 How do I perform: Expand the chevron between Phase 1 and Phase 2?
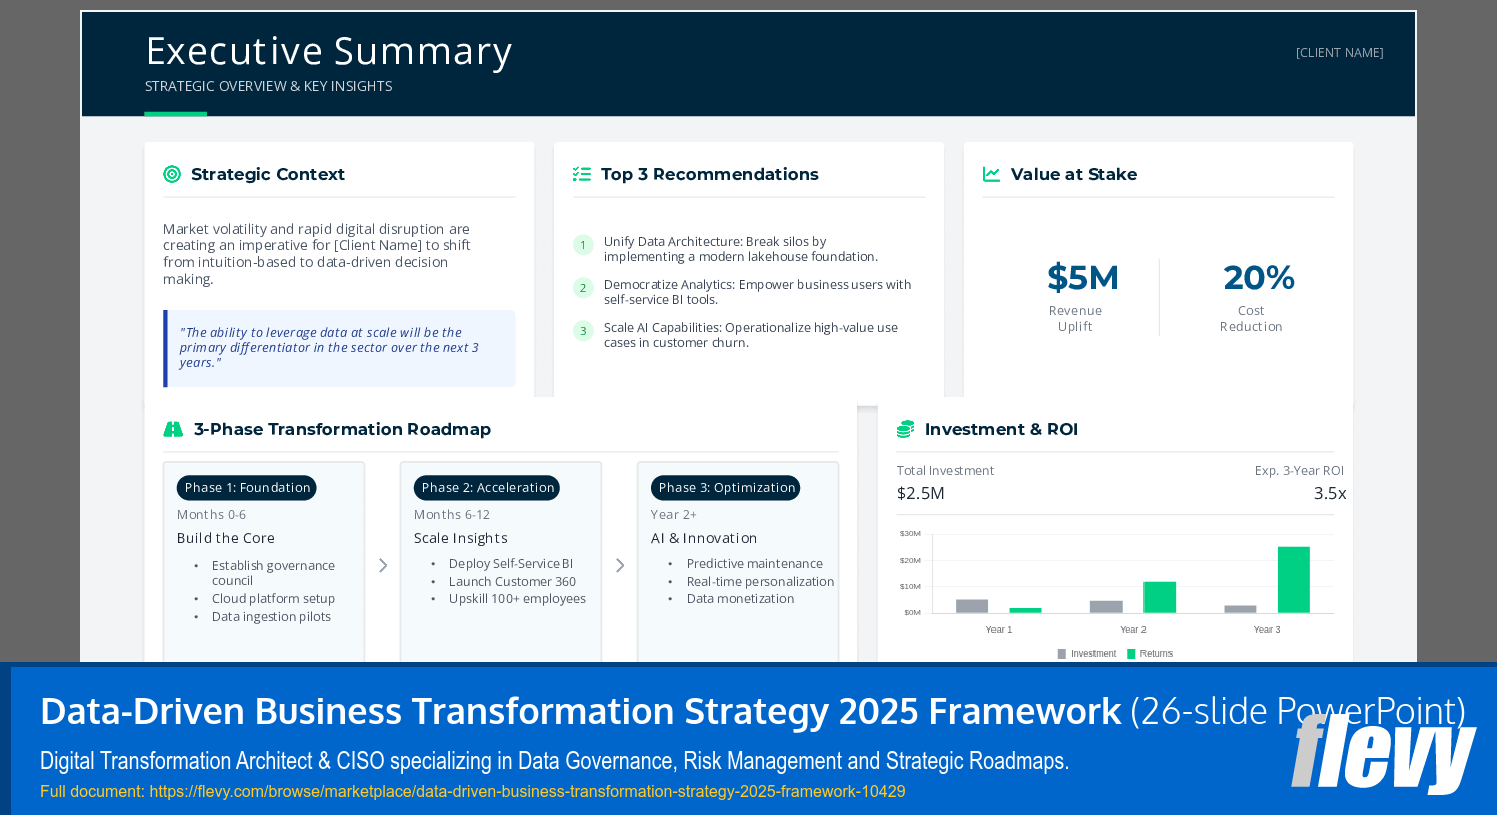click(x=383, y=565)
